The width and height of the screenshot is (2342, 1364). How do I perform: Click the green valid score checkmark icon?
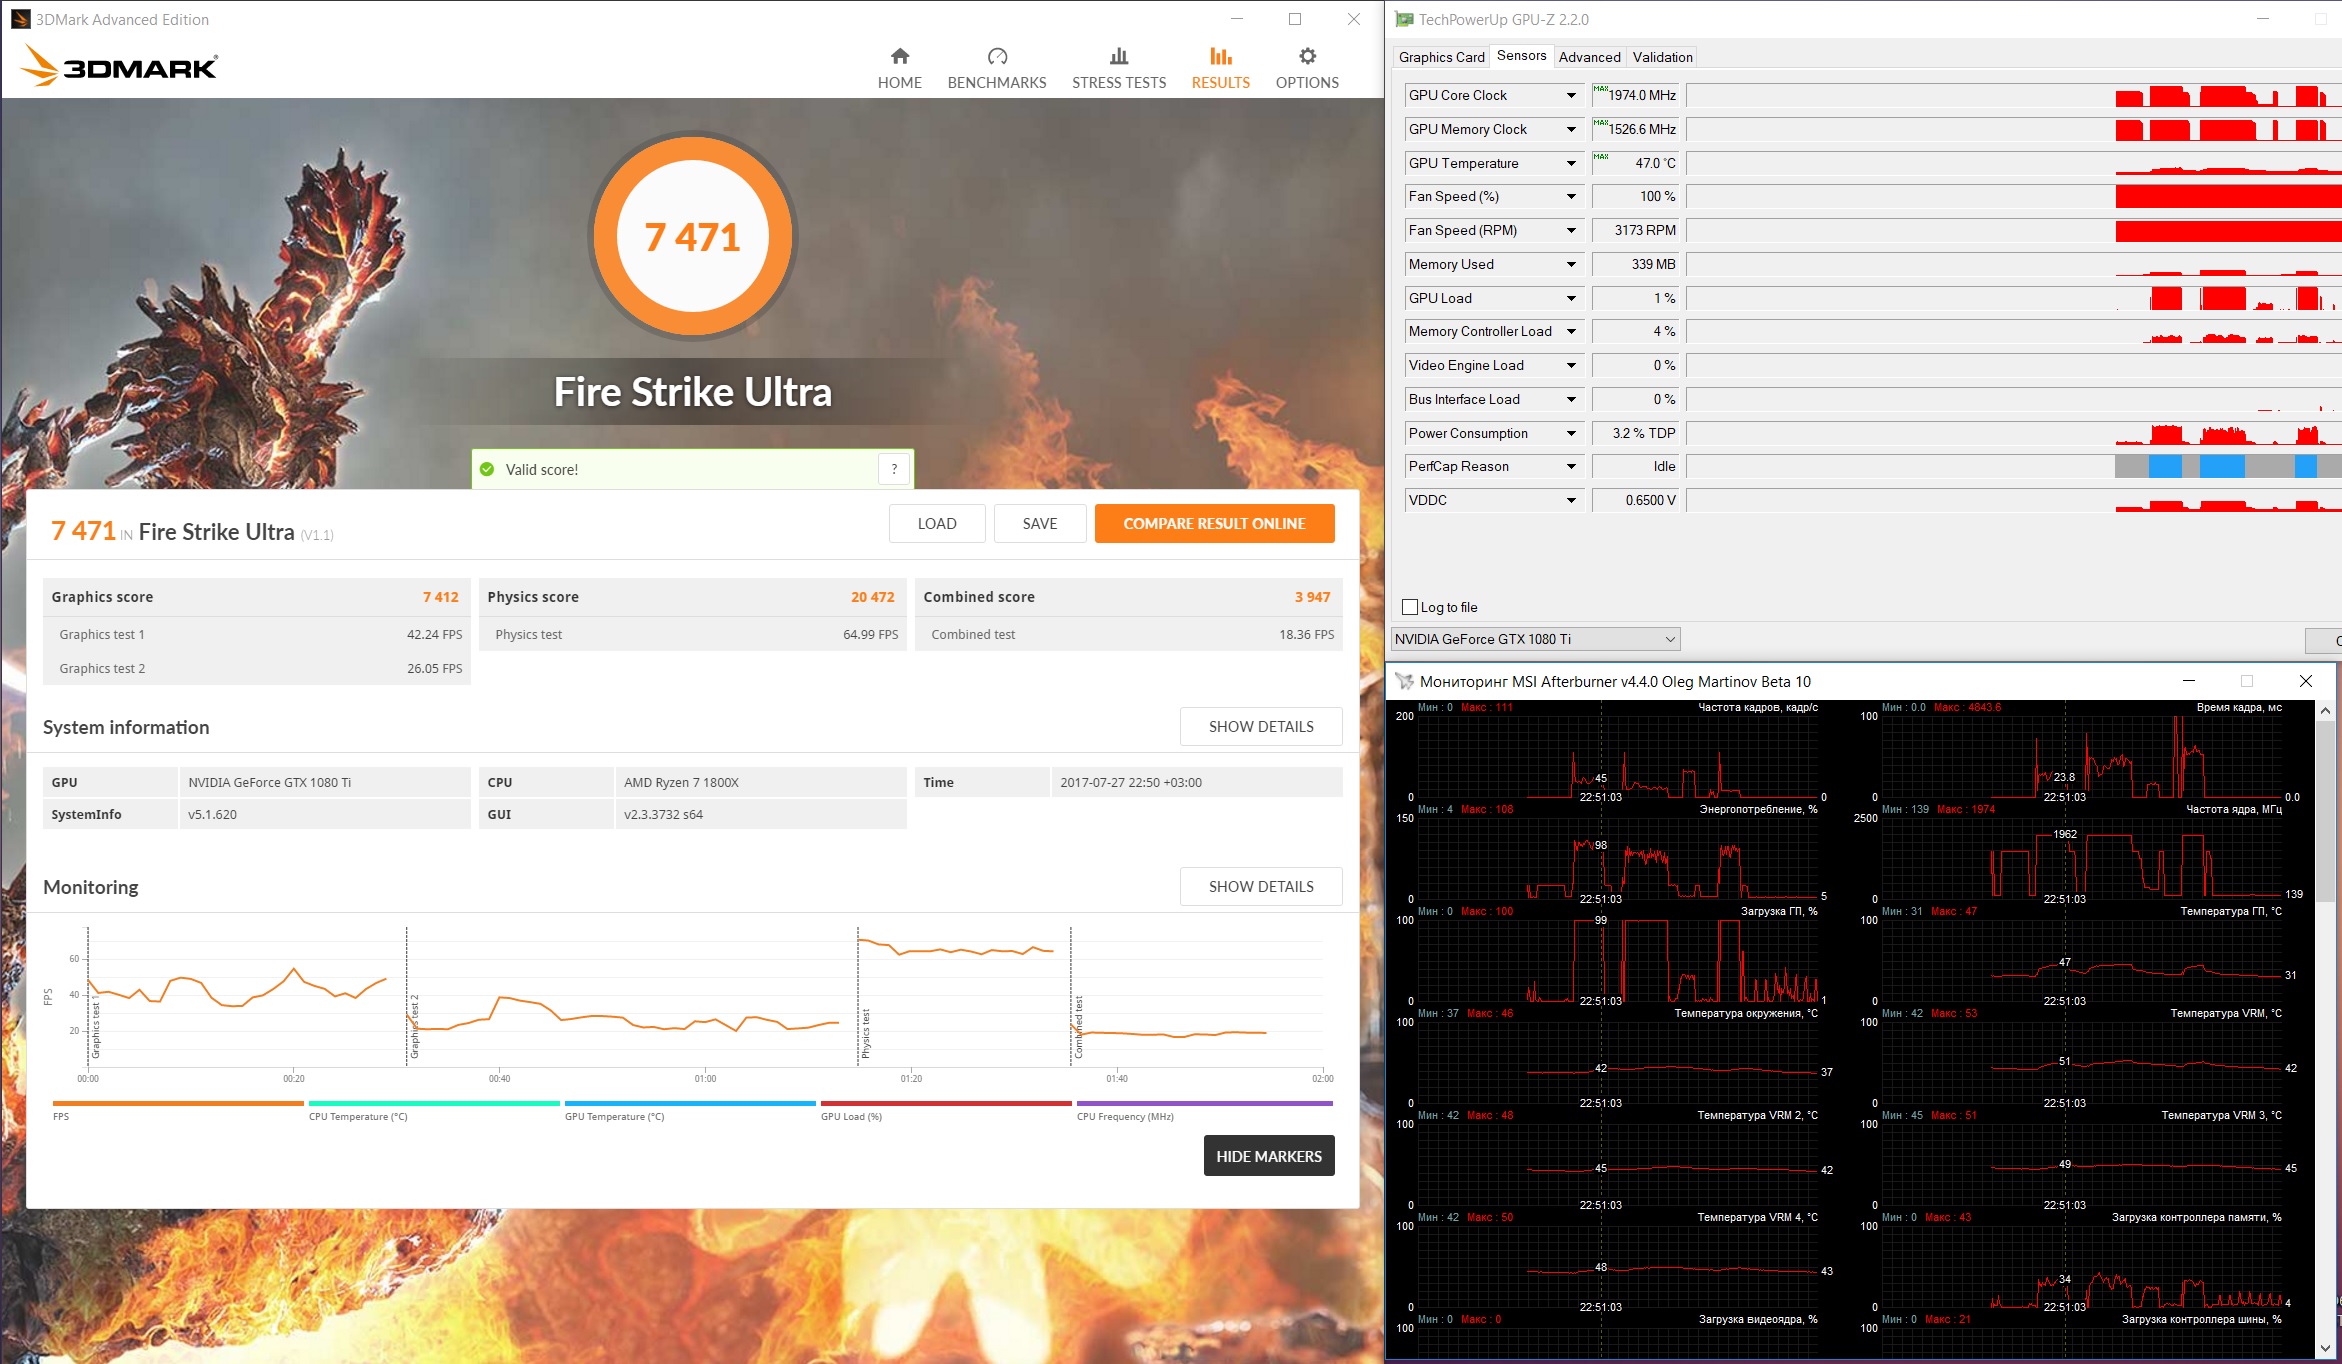pyautogui.click(x=487, y=469)
